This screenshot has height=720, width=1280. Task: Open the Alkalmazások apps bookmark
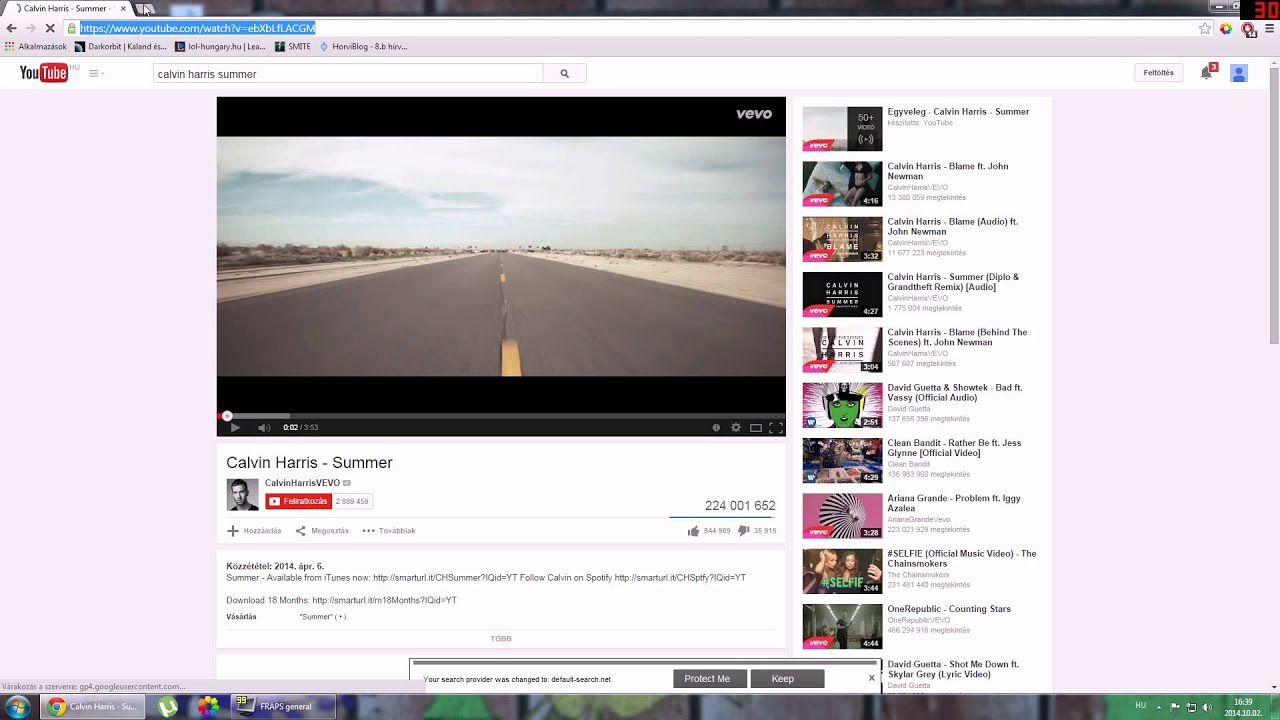36,46
